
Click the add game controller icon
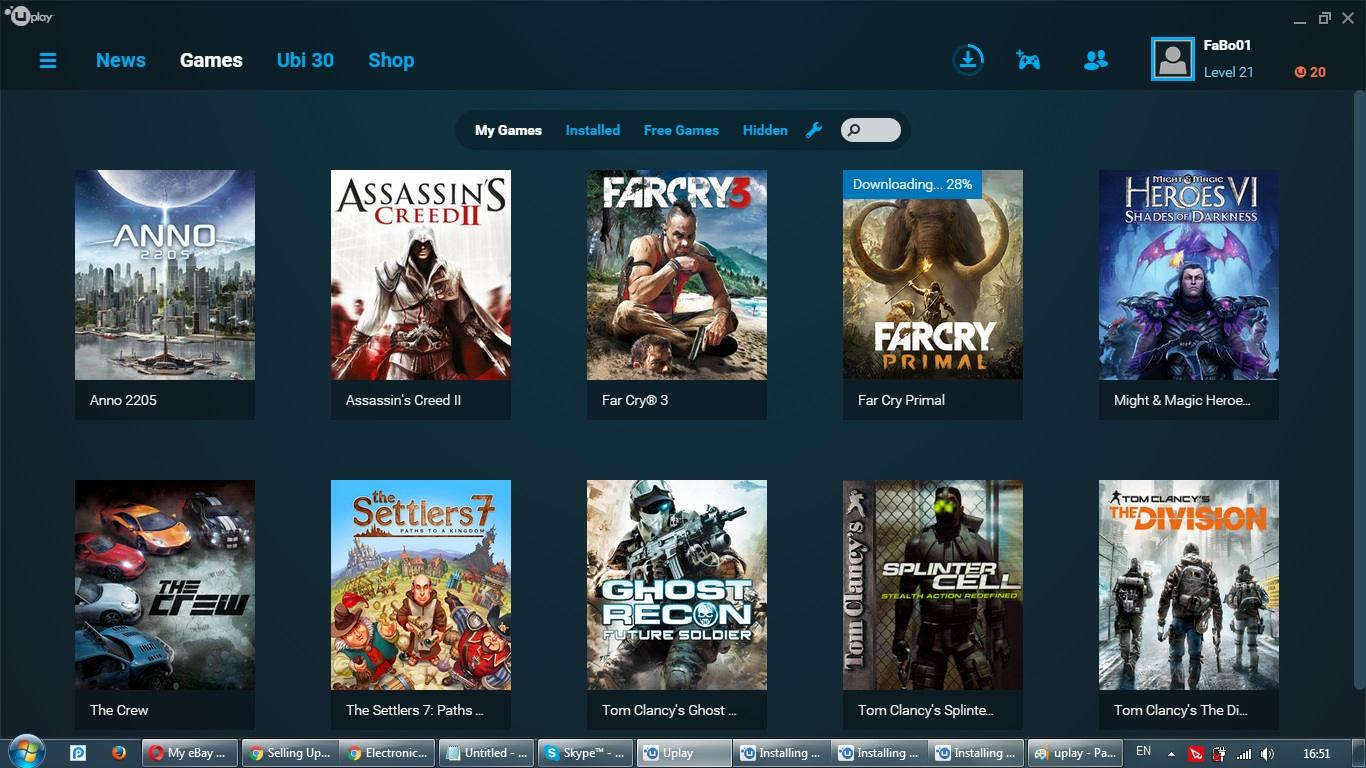pos(1028,60)
